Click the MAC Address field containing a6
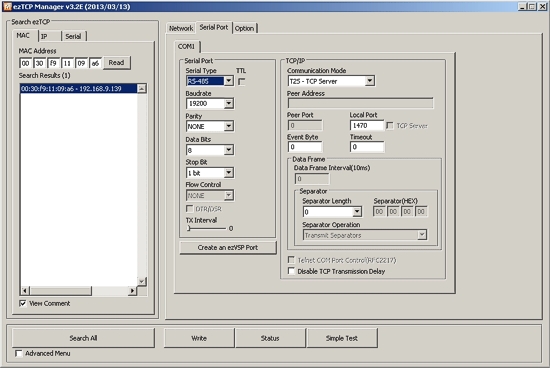Viewport: 550px width, 368px height. (x=95, y=63)
